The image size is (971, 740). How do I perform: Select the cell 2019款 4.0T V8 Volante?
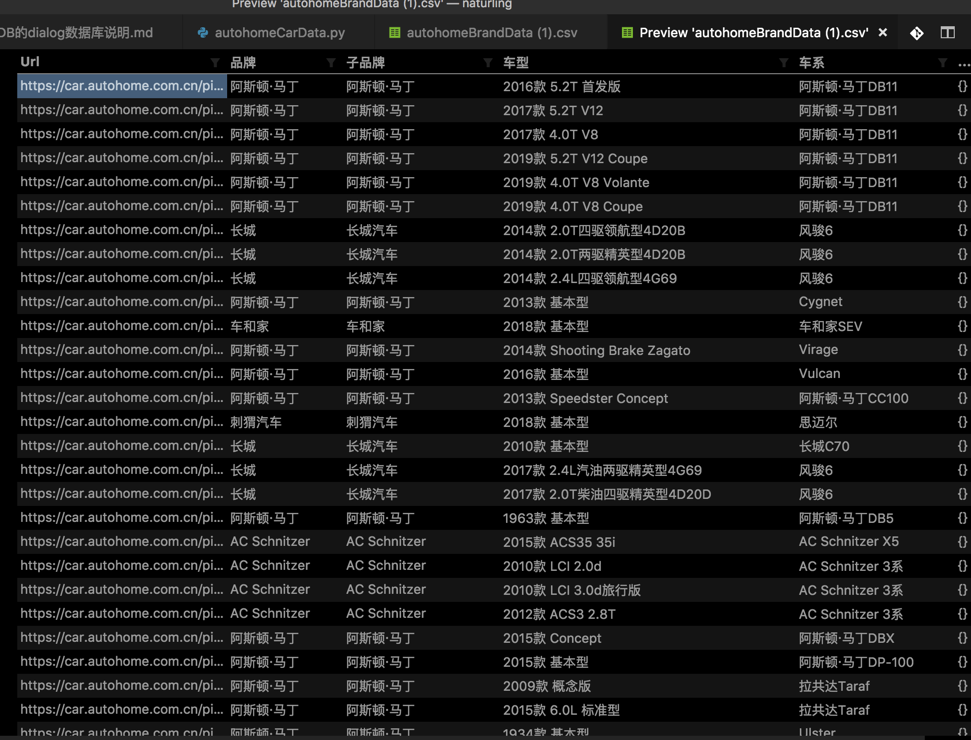tap(576, 183)
